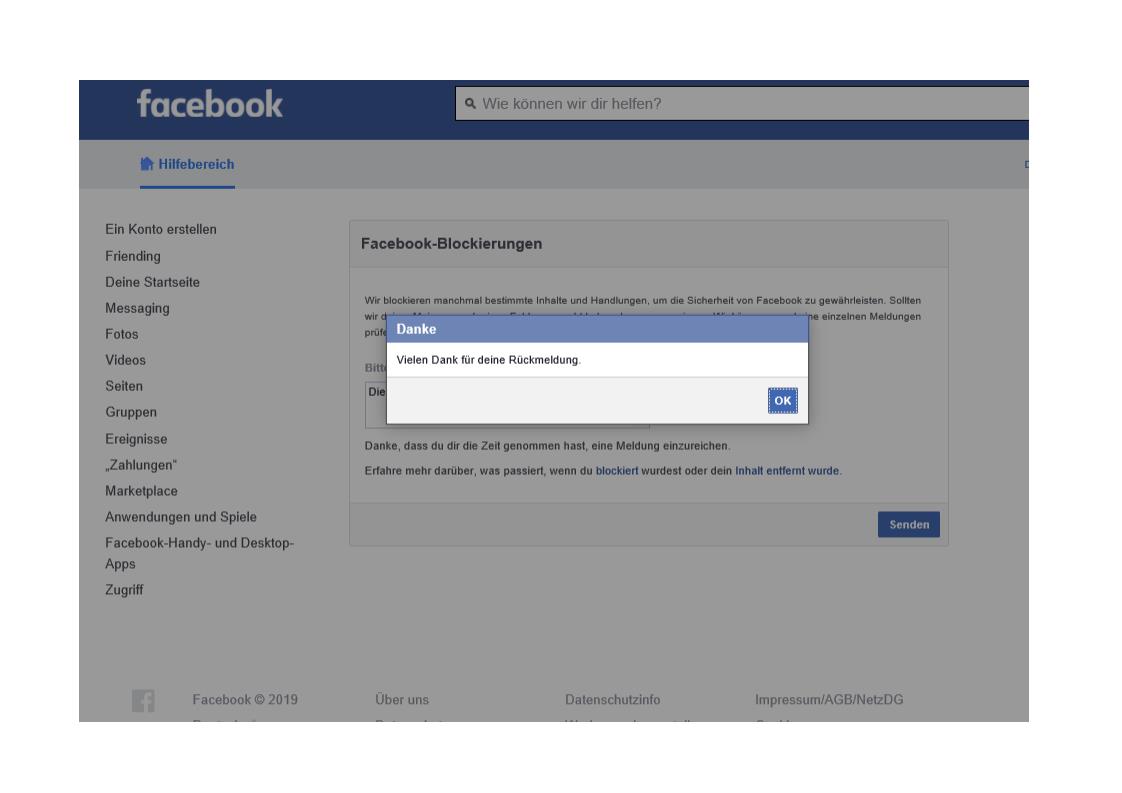Go to the 'Videos' help topic

(x=125, y=360)
